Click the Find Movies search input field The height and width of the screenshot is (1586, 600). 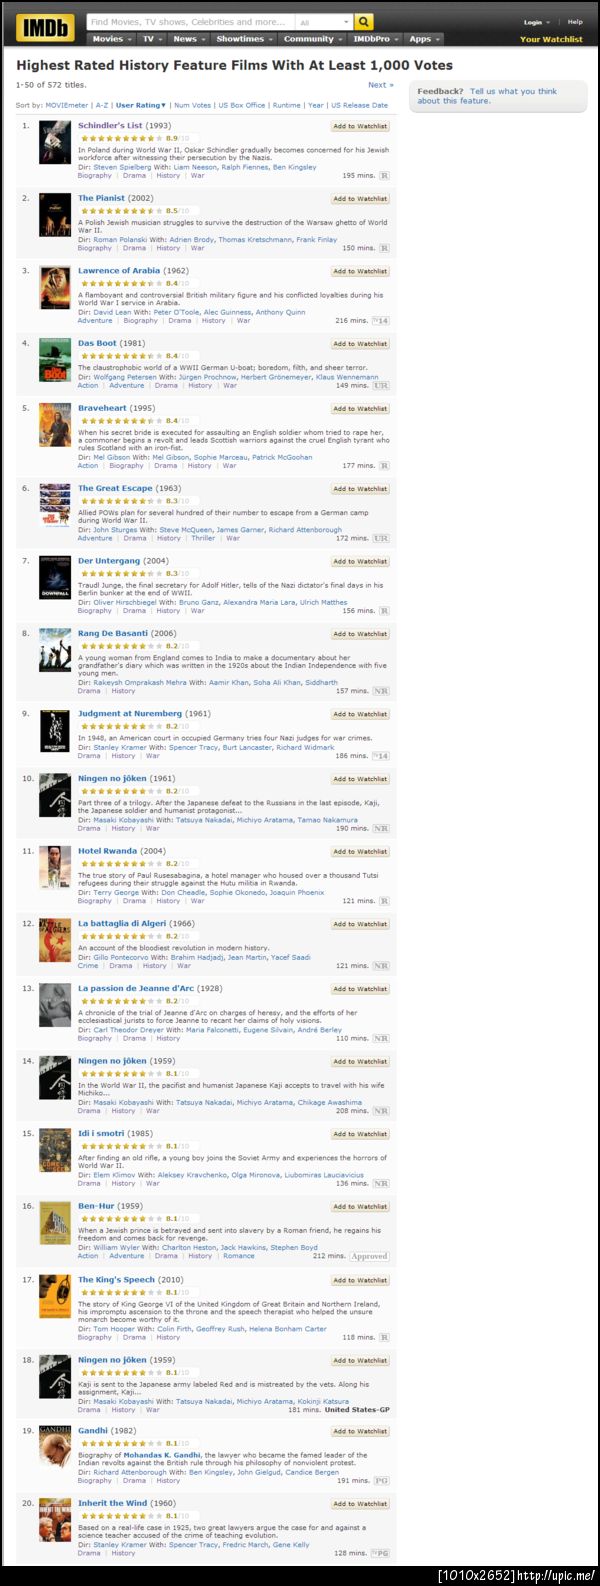(190, 21)
